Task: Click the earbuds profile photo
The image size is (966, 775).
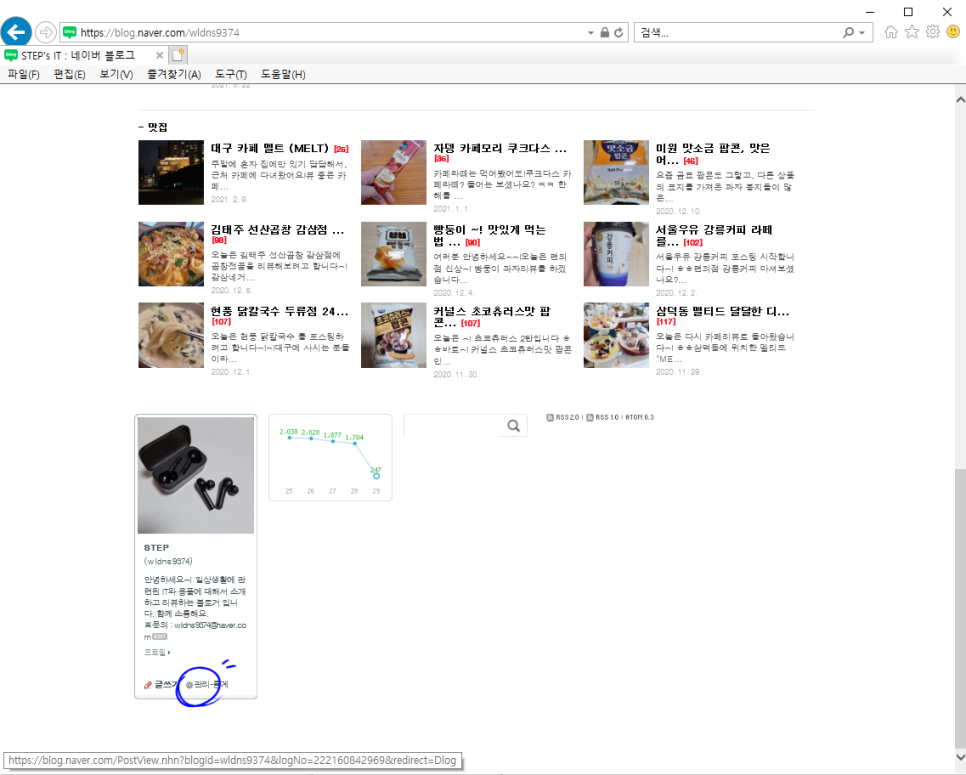Action: [x=196, y=476]
